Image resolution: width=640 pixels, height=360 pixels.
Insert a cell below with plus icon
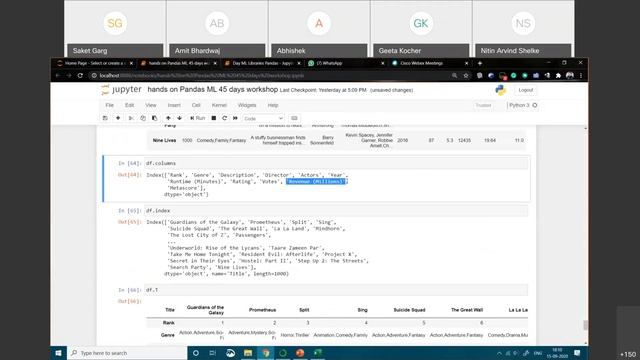pyautogui.click(x=118, y=118)
